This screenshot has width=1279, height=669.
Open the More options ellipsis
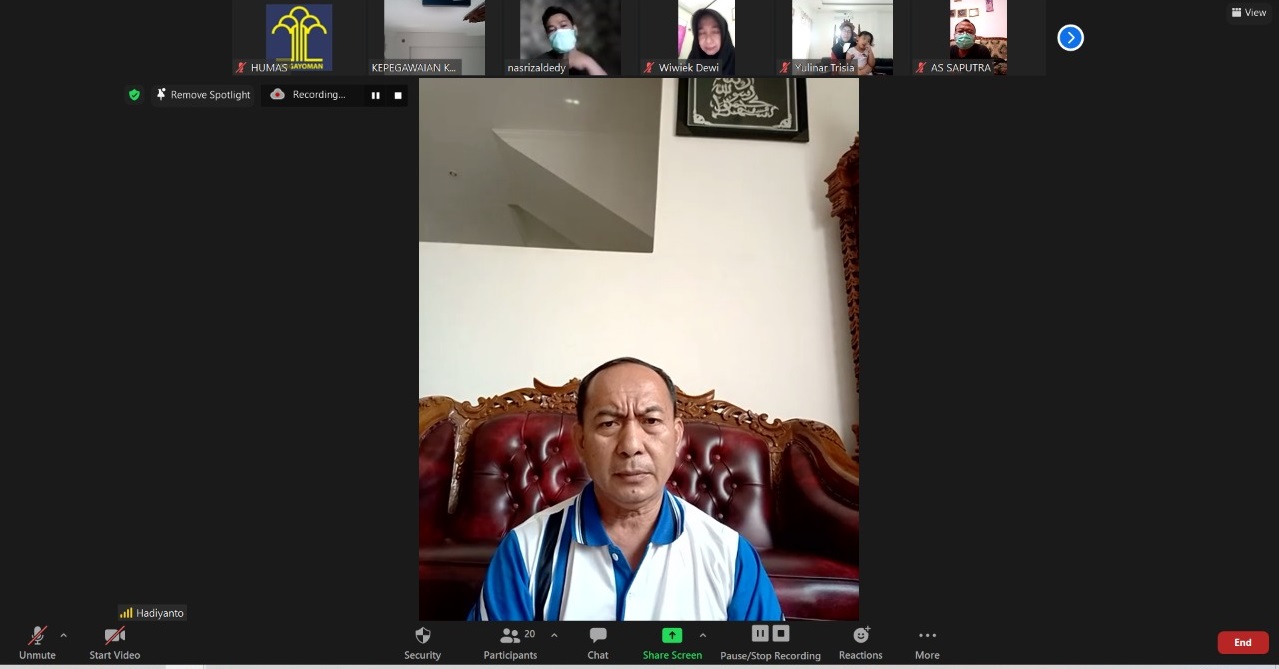(927, 642)
